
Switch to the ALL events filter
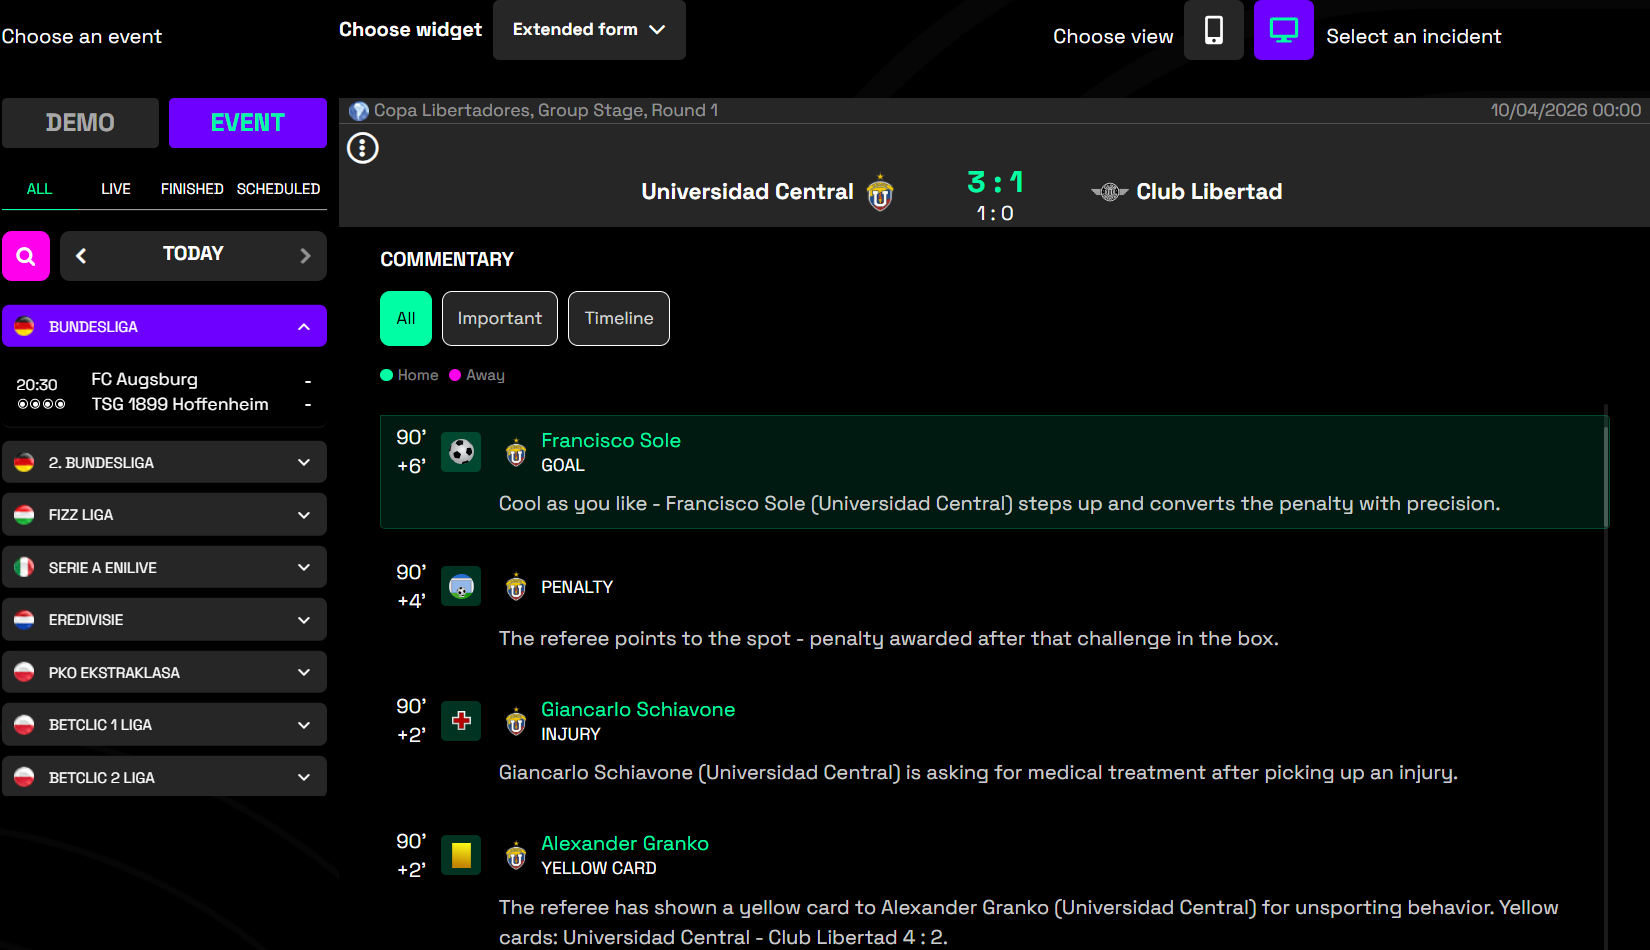click(39, 189)
